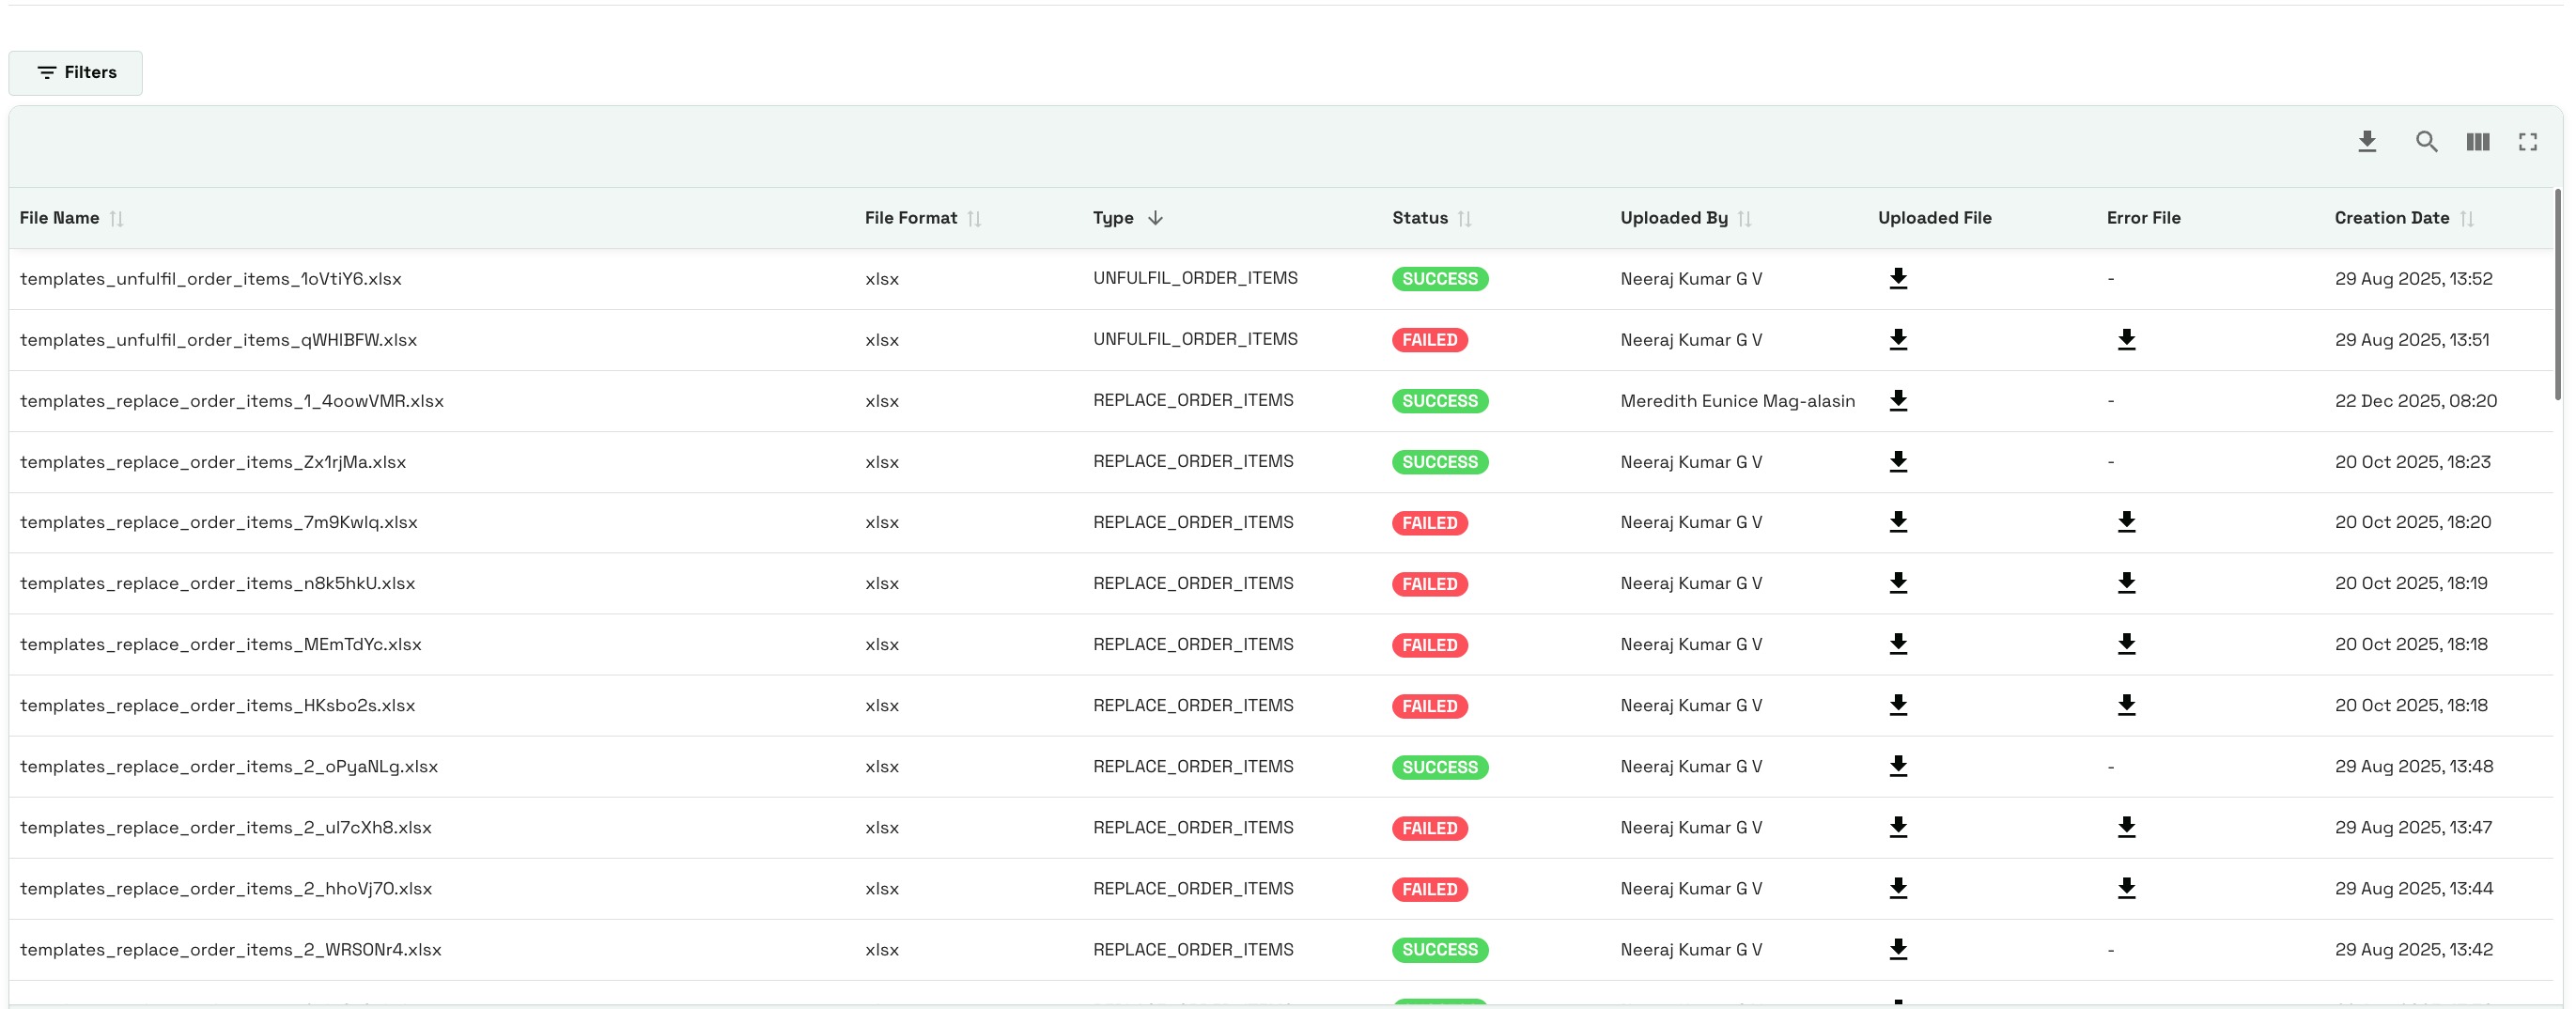Select file name templates_replace_order_items_Zx1rjMa.xlsx
The width and height of the screenshot is (2576, 1009).
click(x=213, y=462)
